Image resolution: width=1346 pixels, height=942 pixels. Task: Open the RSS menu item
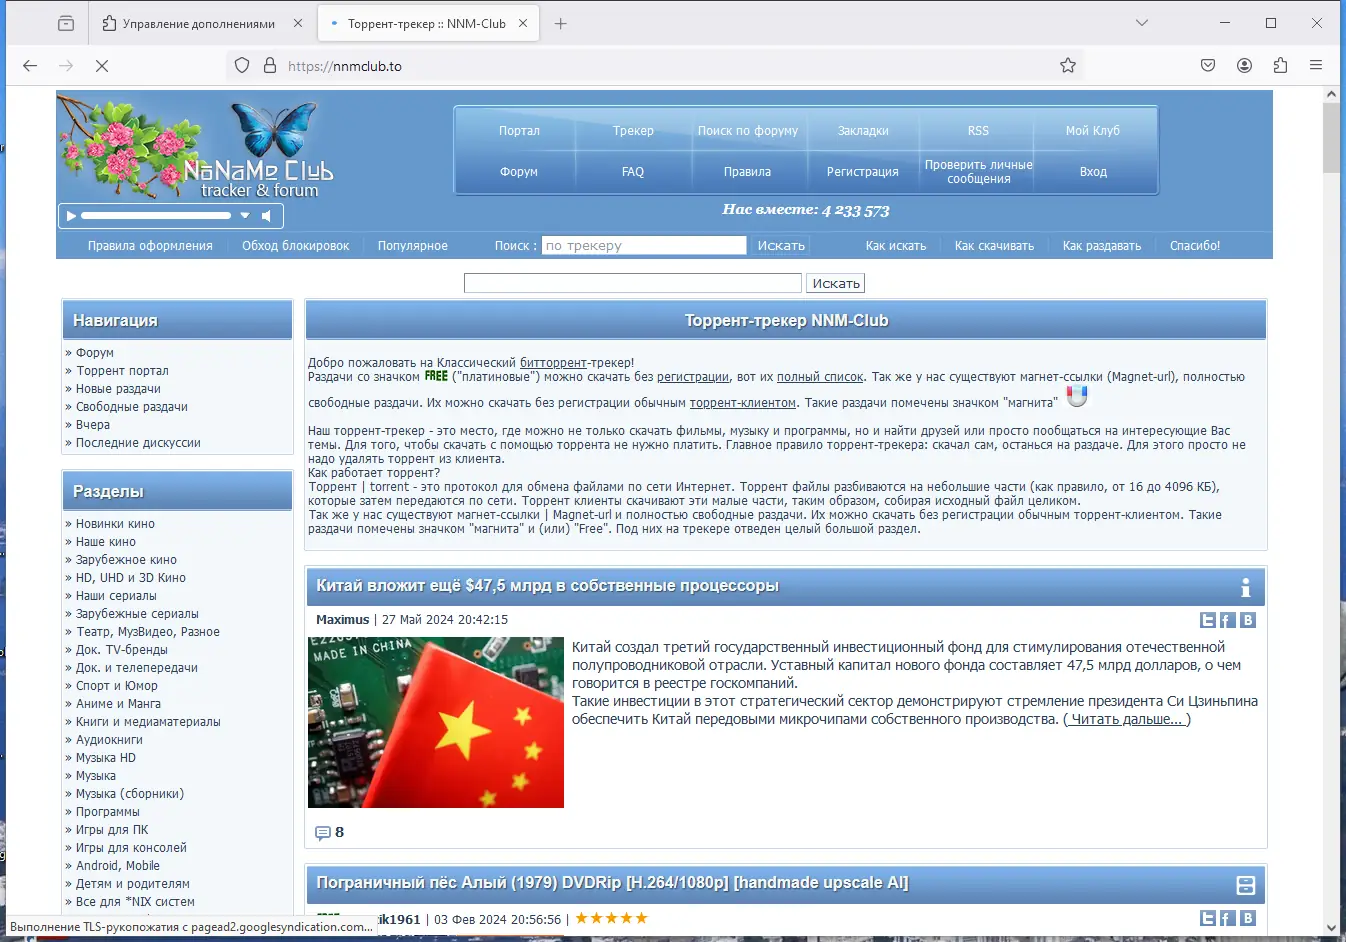point(978,131)
